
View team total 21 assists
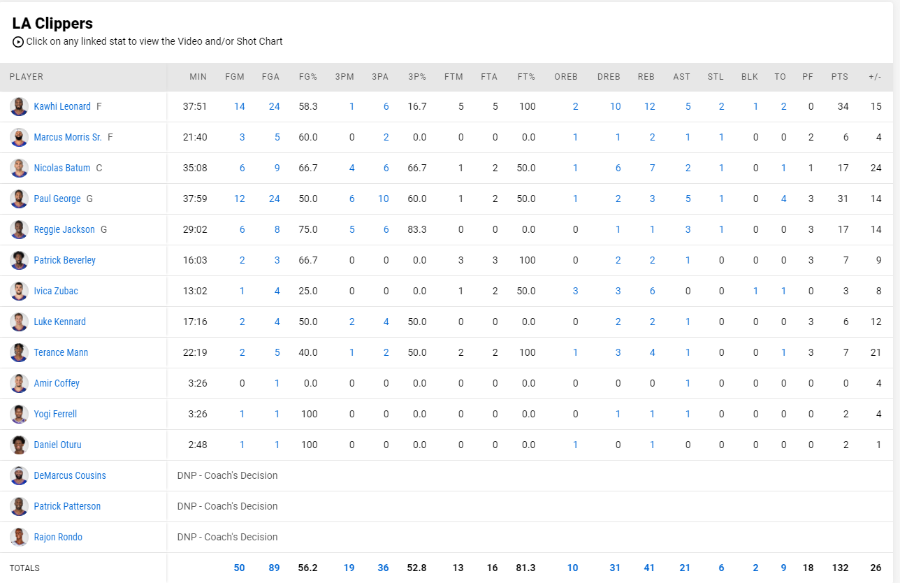point(685,568)
